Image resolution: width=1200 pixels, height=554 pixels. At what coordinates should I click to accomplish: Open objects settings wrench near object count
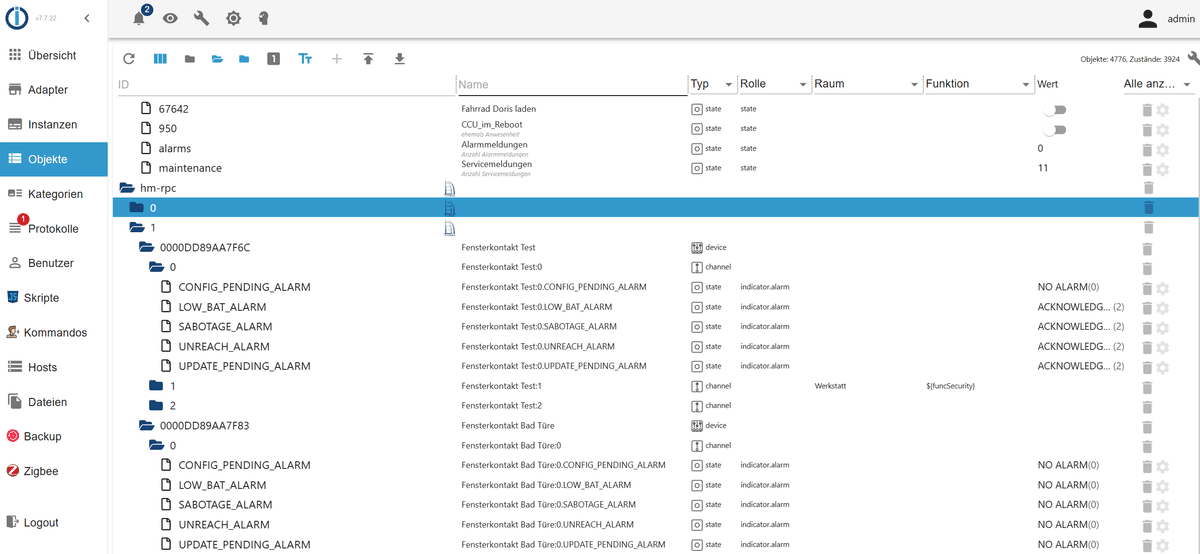1193,59
